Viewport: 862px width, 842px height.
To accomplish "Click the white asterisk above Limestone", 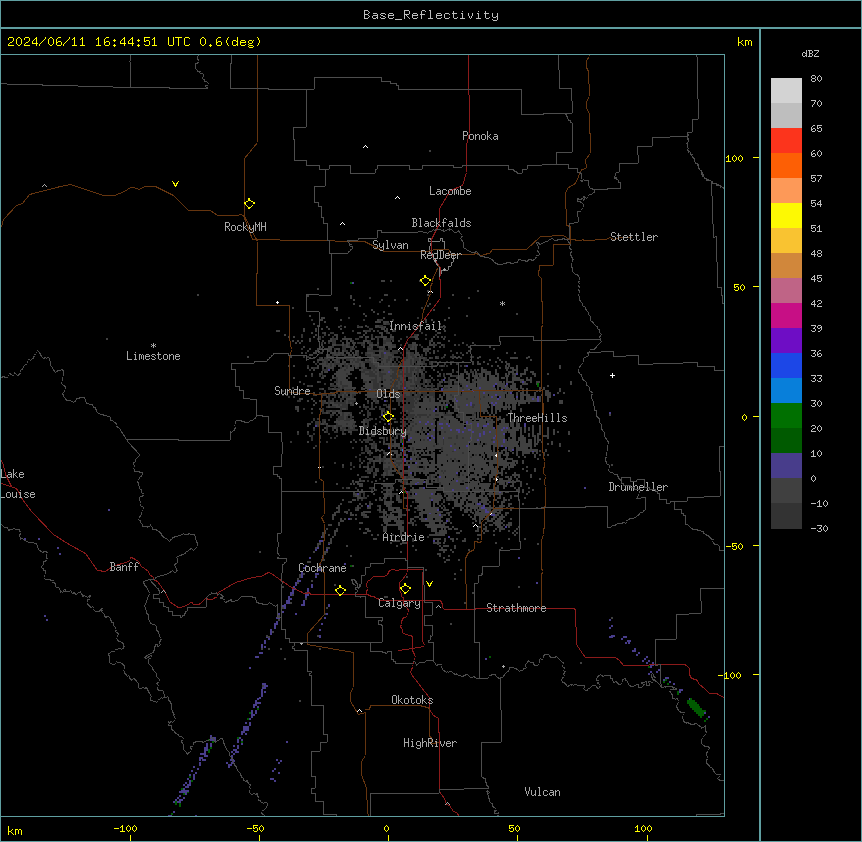I will coord(153,346).
